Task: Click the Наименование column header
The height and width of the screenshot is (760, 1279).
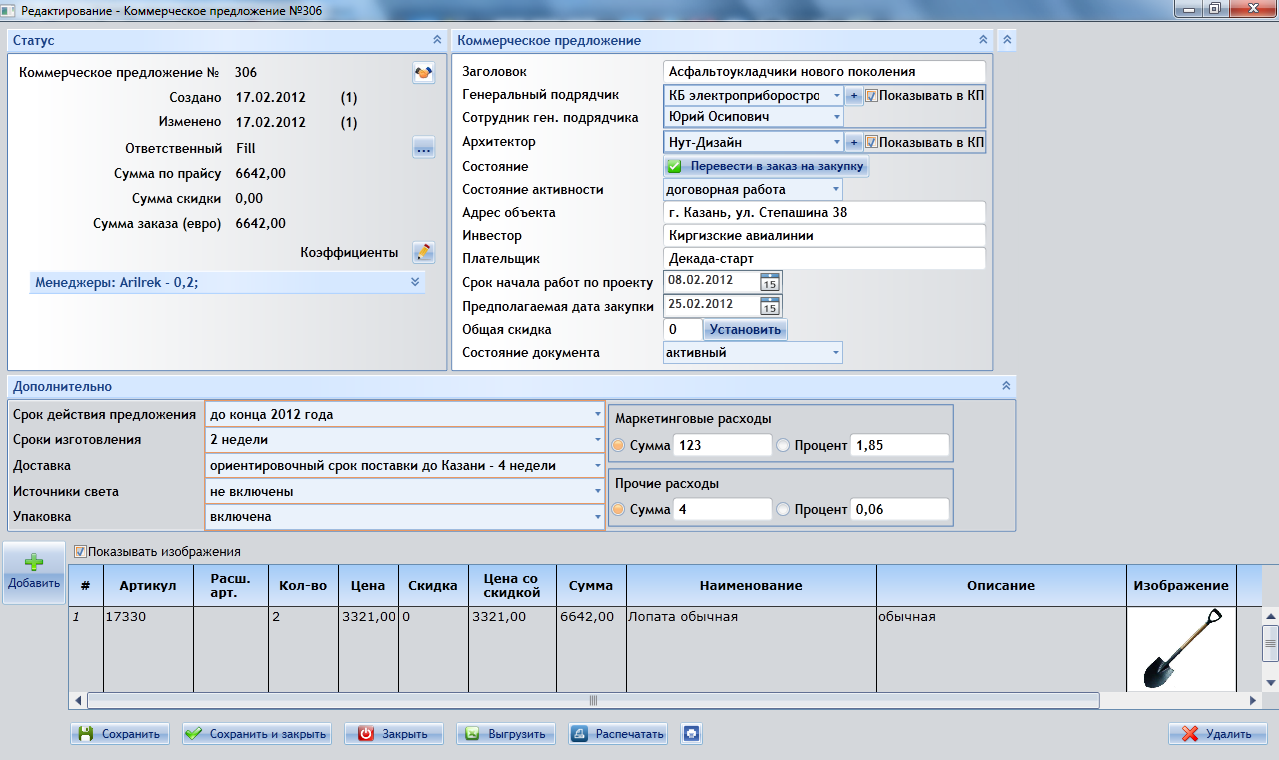Action: 750,585
